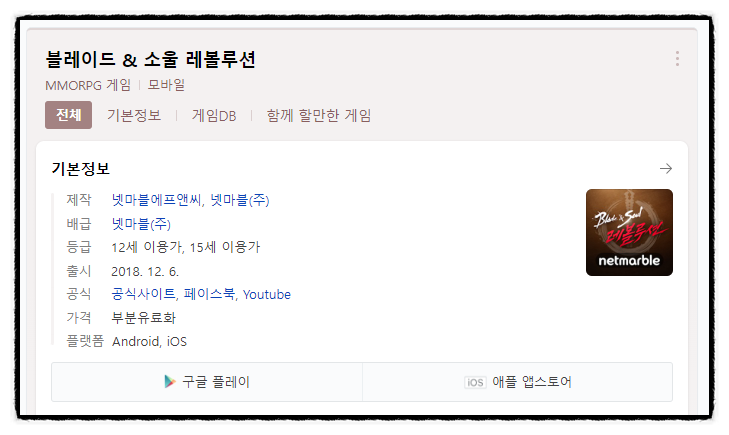
Task: Click the 기본정보 section heading
Action: [80, 168]
